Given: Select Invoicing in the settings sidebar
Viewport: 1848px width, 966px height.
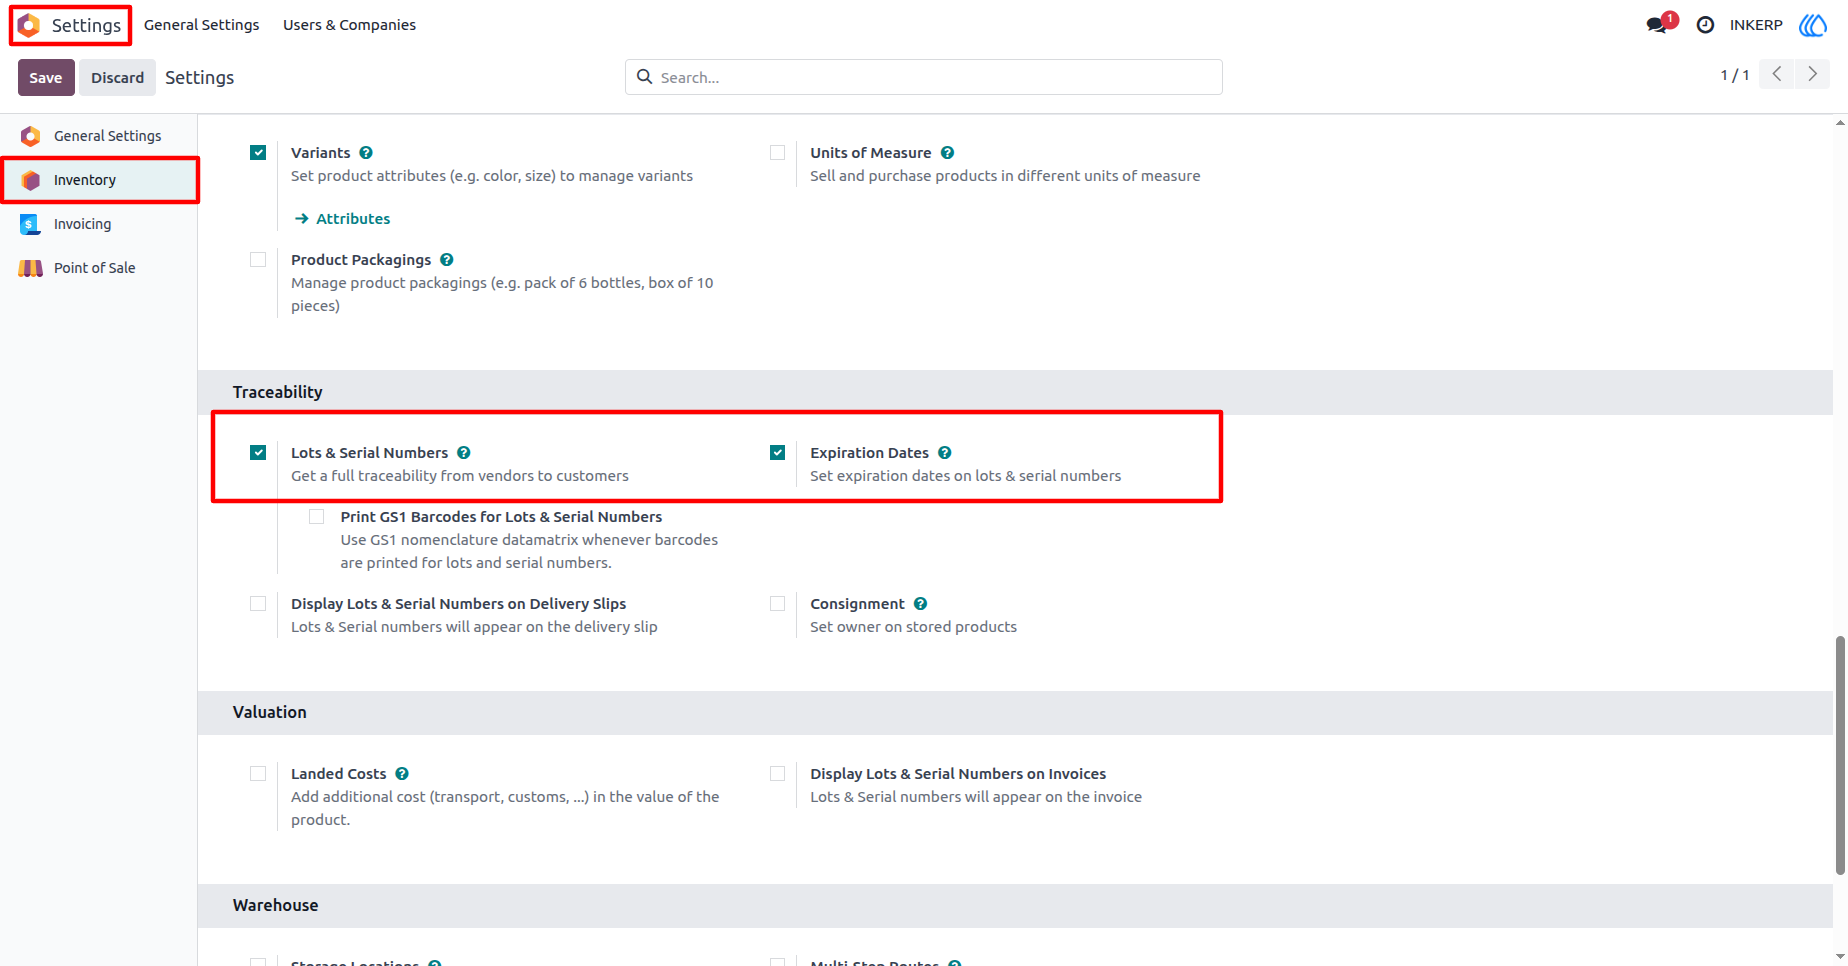Looking at the screenshot, I should 99,224.
